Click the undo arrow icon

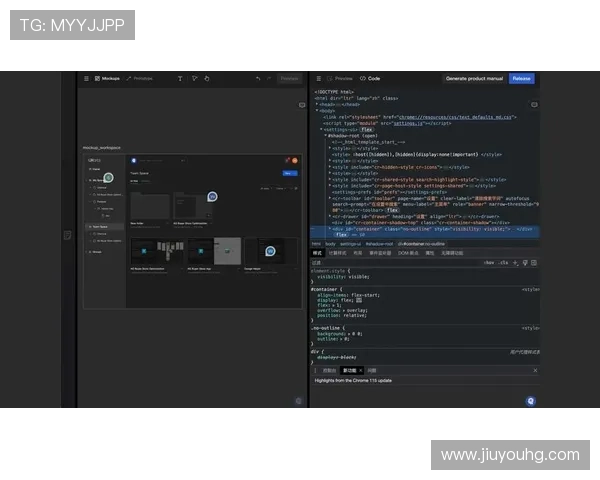257,78
